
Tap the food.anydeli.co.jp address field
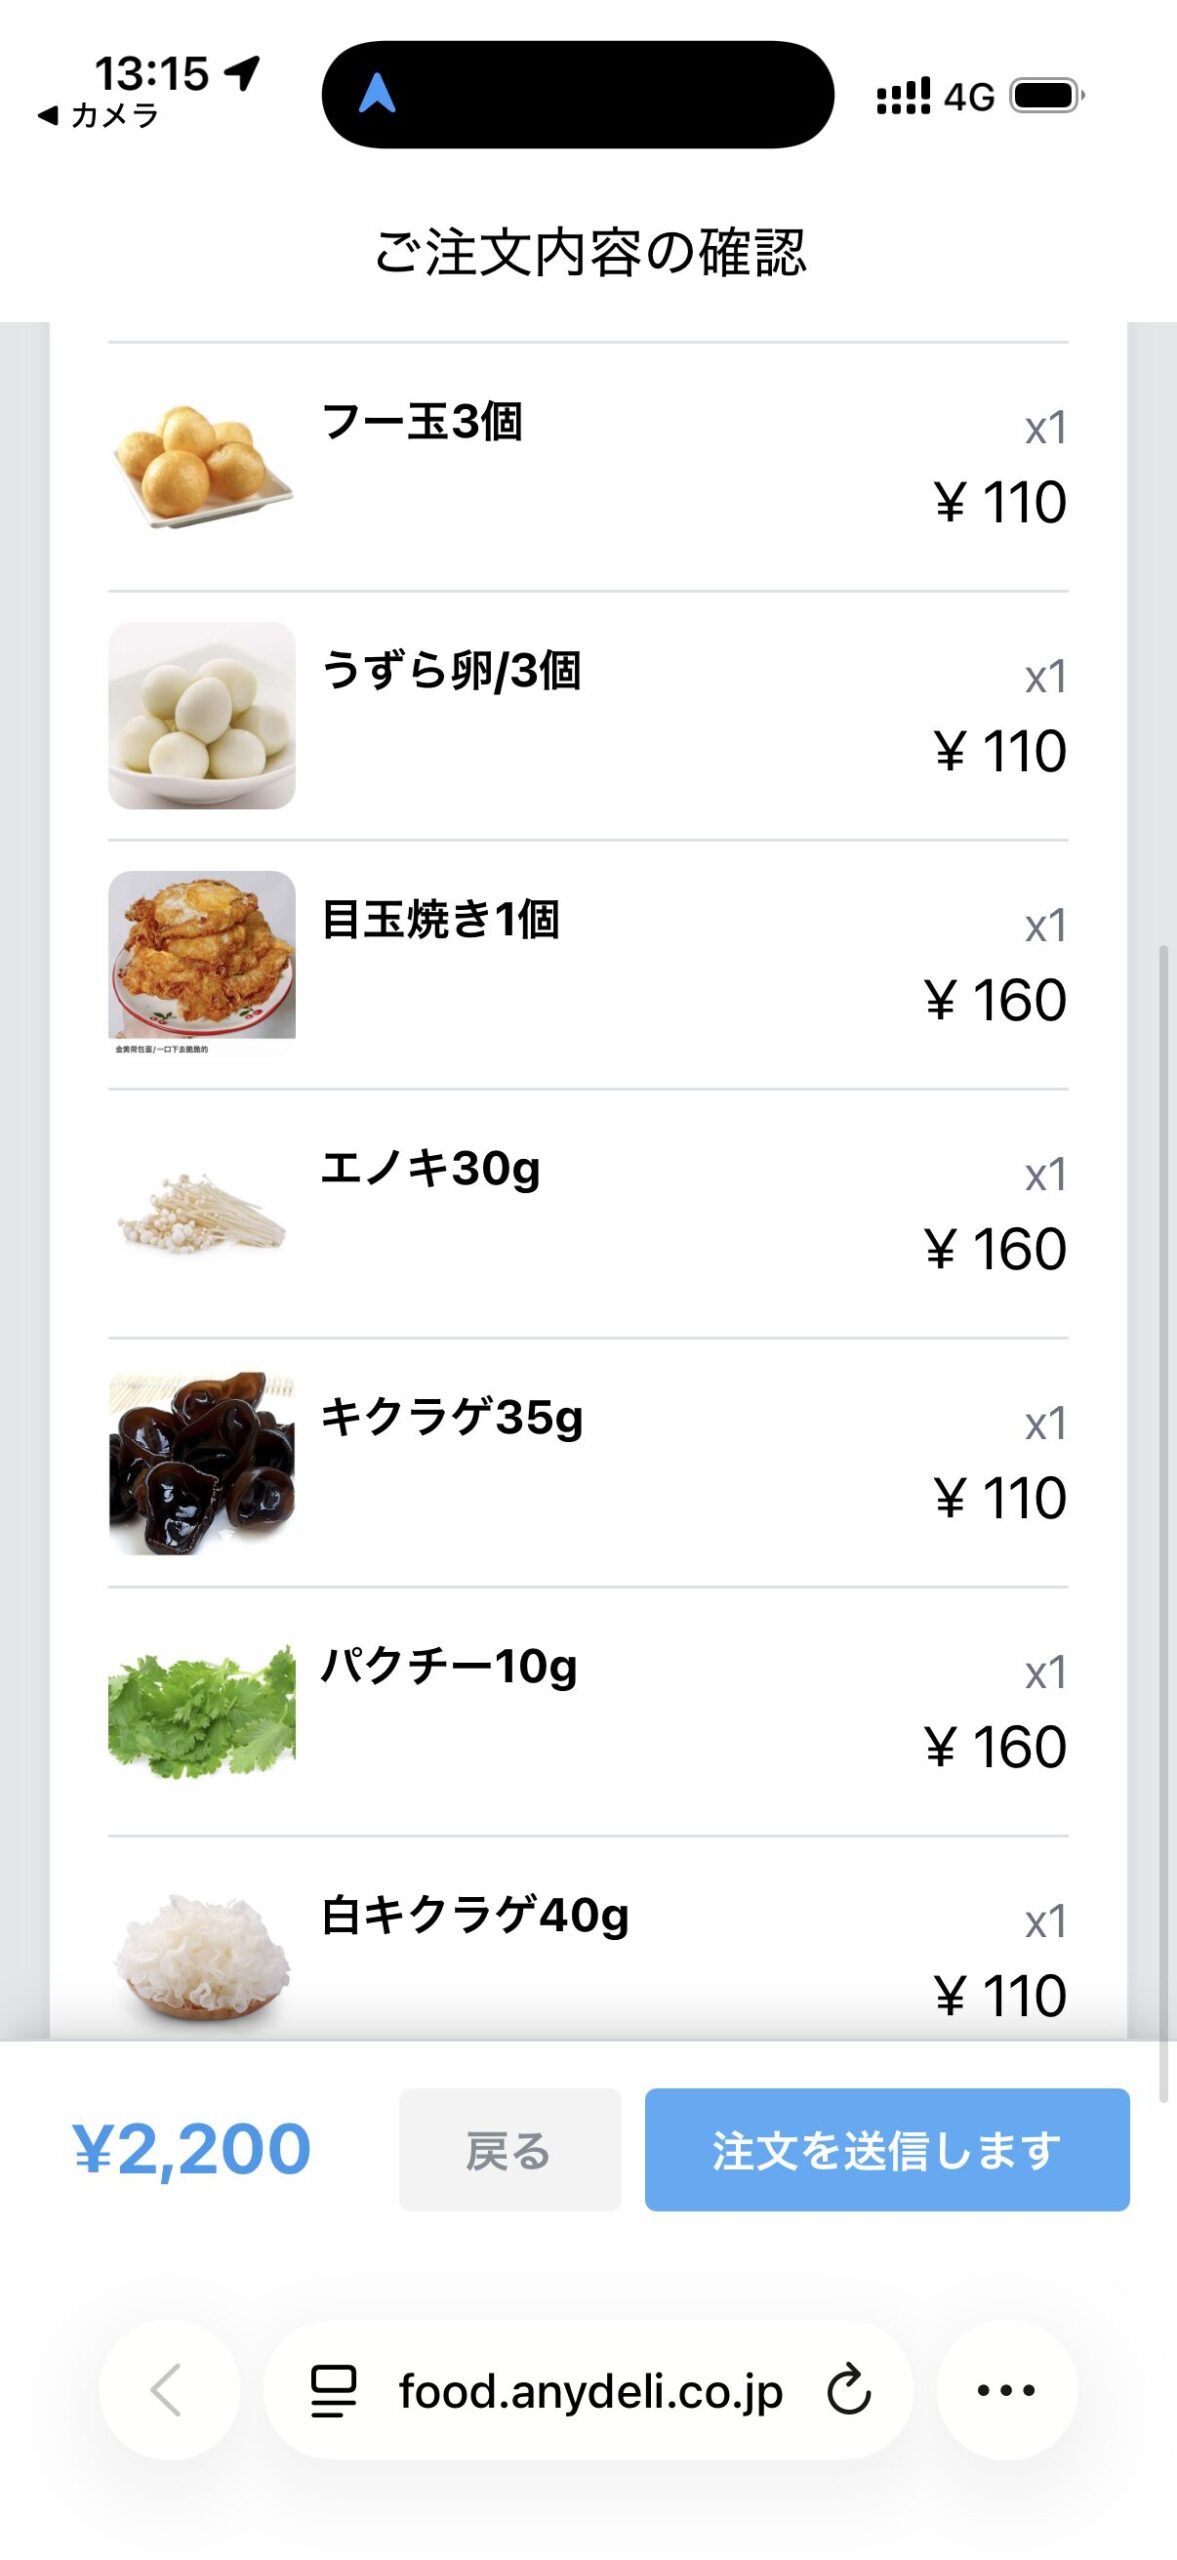[590, 2390]
